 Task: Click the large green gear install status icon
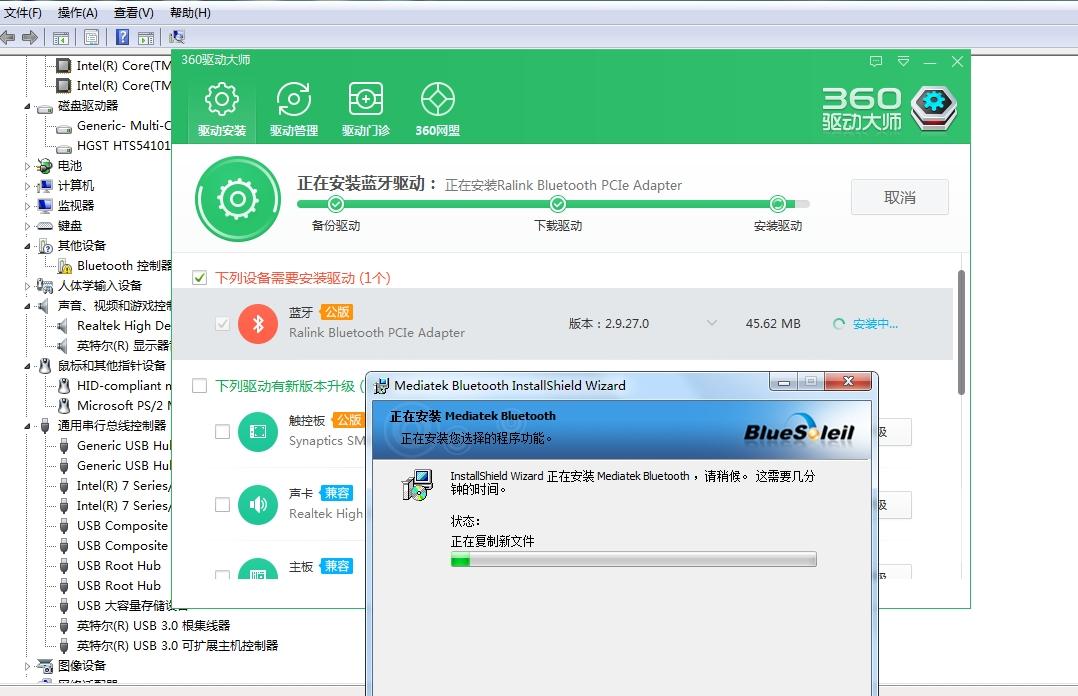(x=238, y=199)
